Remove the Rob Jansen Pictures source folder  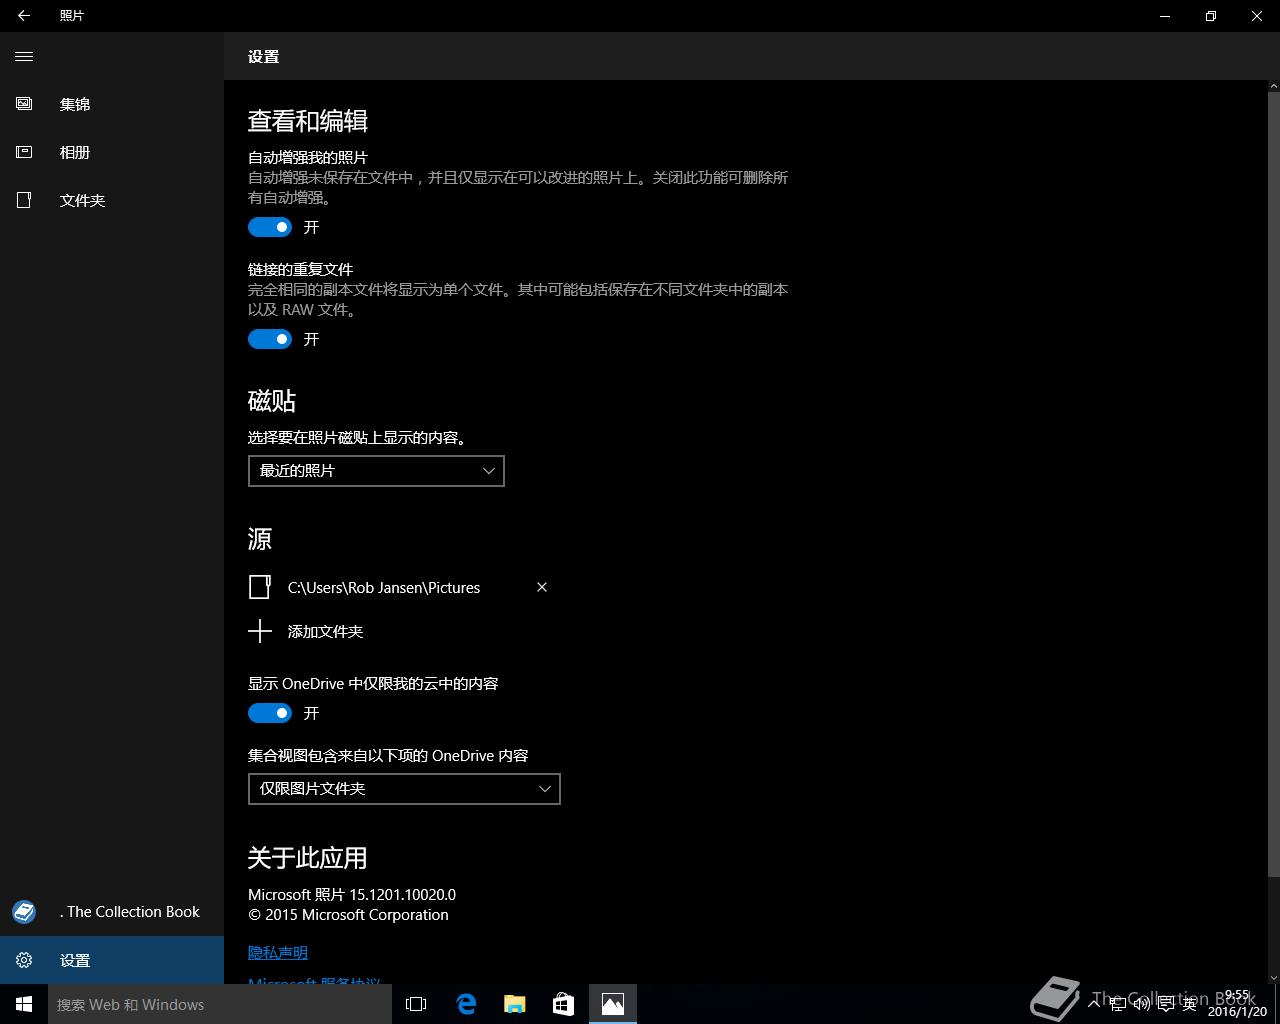click(542, 587)
